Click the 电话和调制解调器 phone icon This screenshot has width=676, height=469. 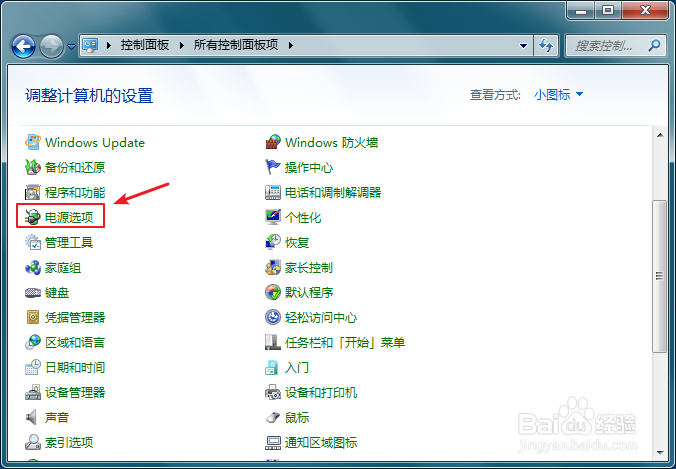click(273, 192)
